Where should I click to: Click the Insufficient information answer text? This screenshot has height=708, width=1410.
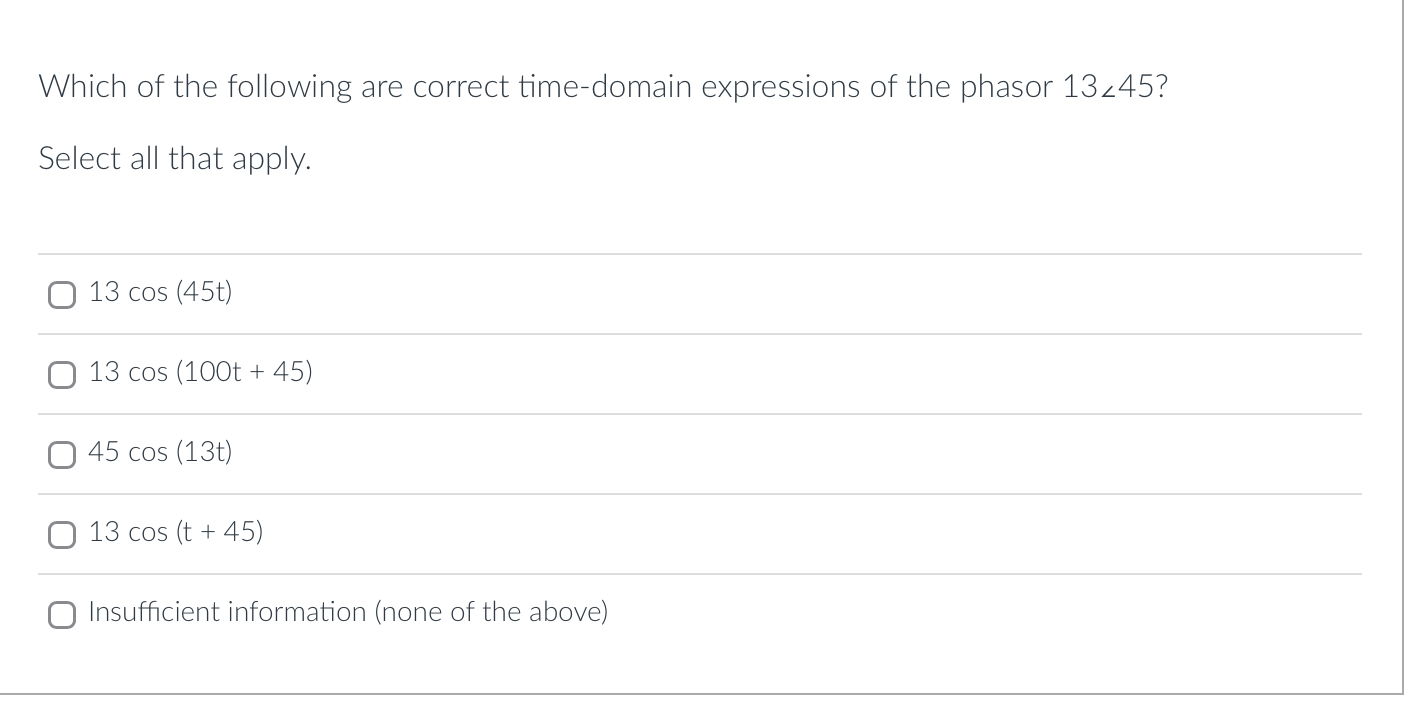[x=348, y=611]
